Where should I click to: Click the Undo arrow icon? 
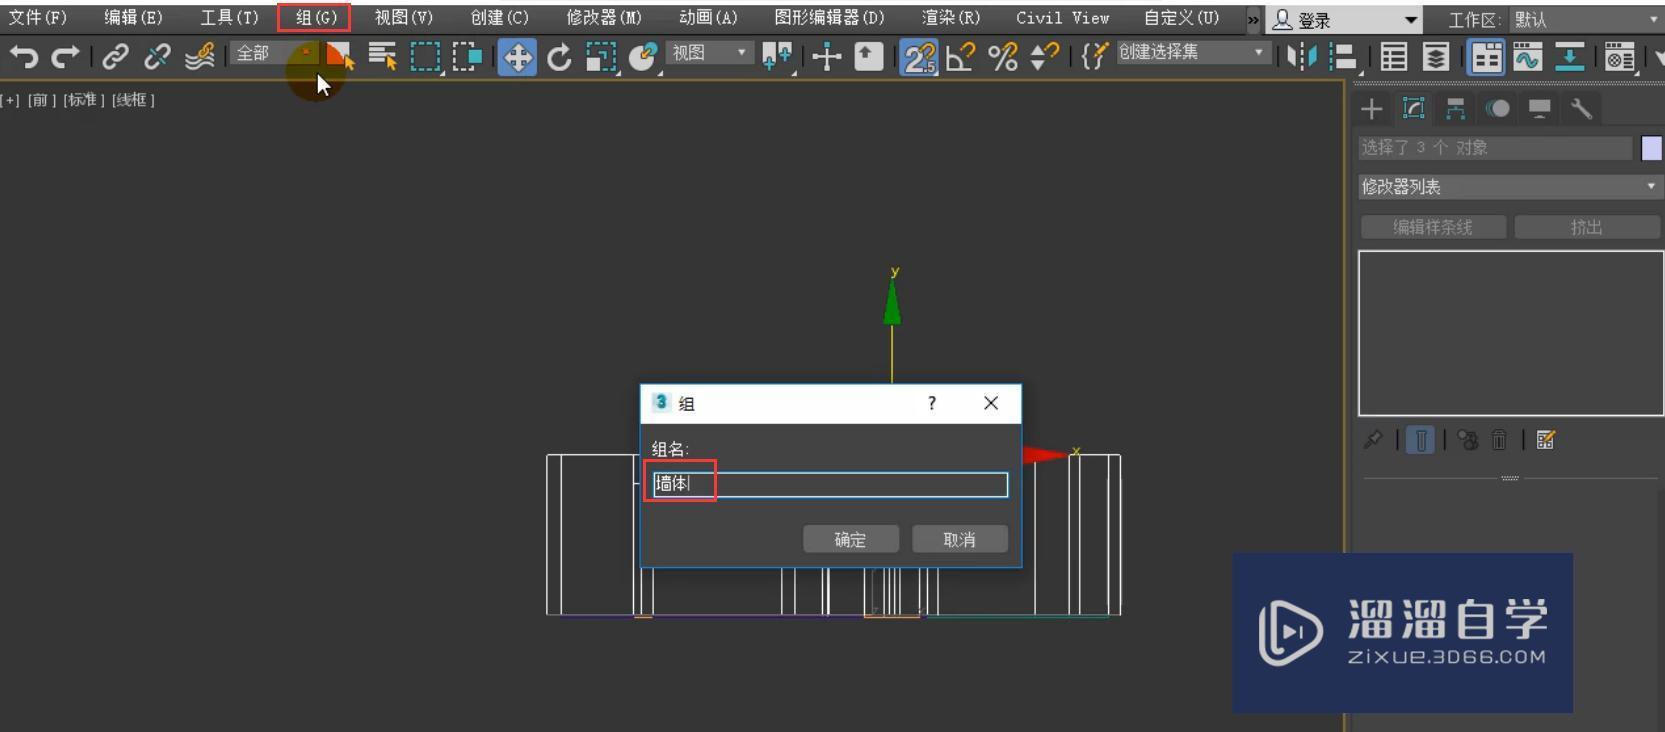point(24,57)
